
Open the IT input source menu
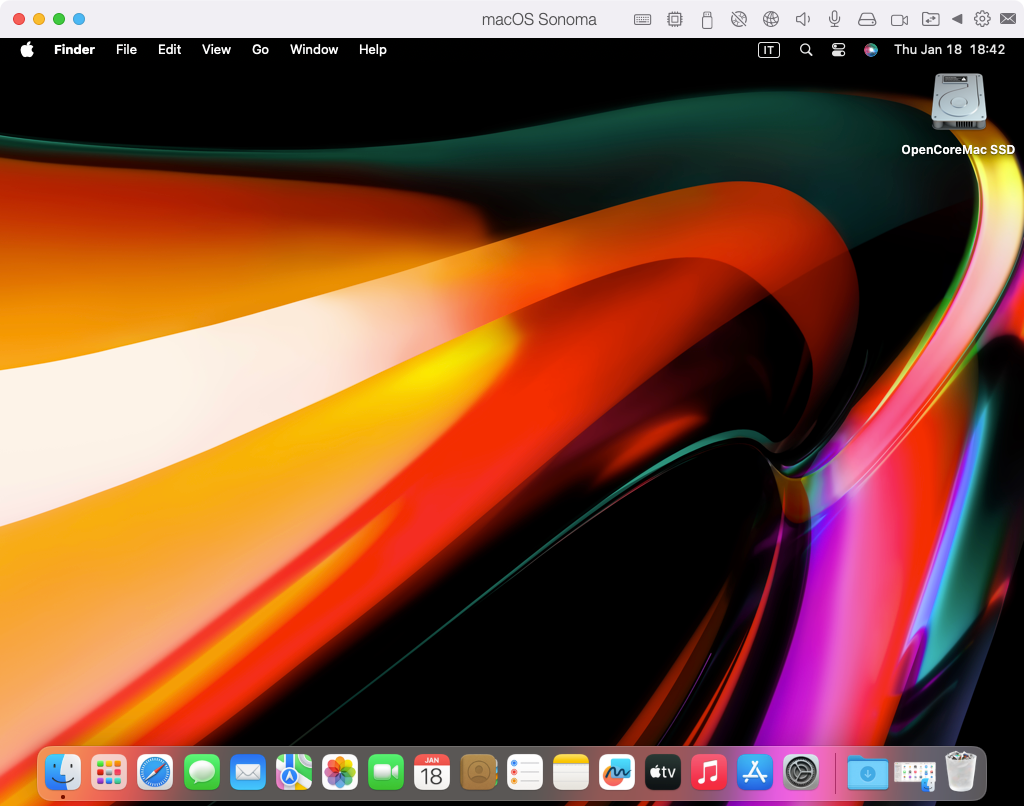768,50
